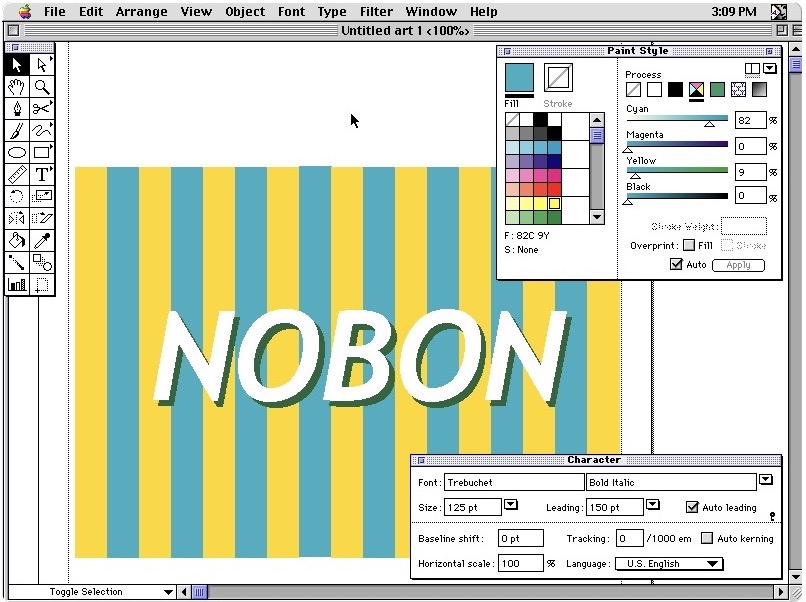806x602 pixels.
Task: Enable the Auto kerning checkbox
Action: pos(707,538)
